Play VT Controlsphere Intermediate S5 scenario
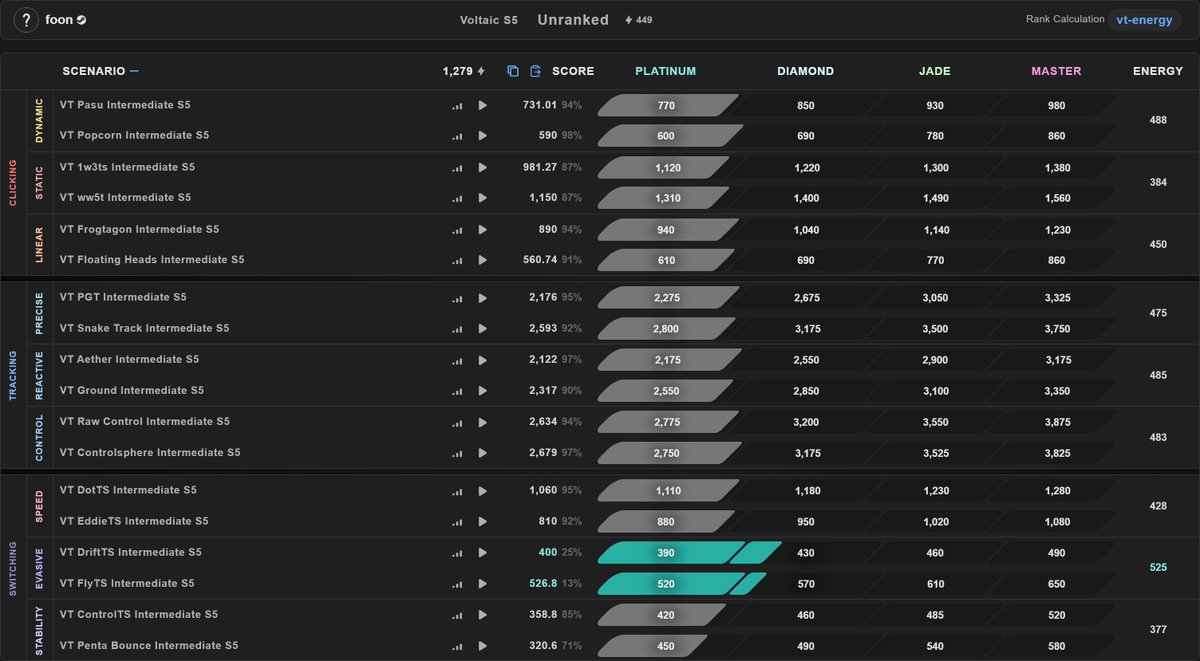This screenshot has width=1200, height=661. tap(483, 453)
